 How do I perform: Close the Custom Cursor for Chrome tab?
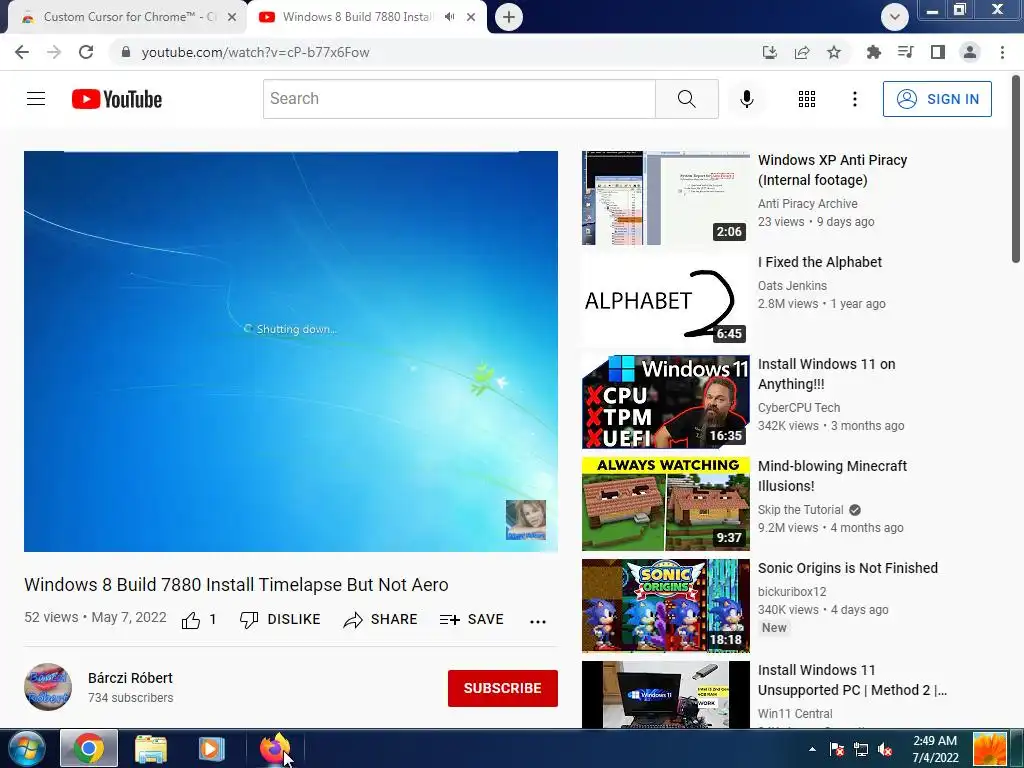(x=232, y=17)
